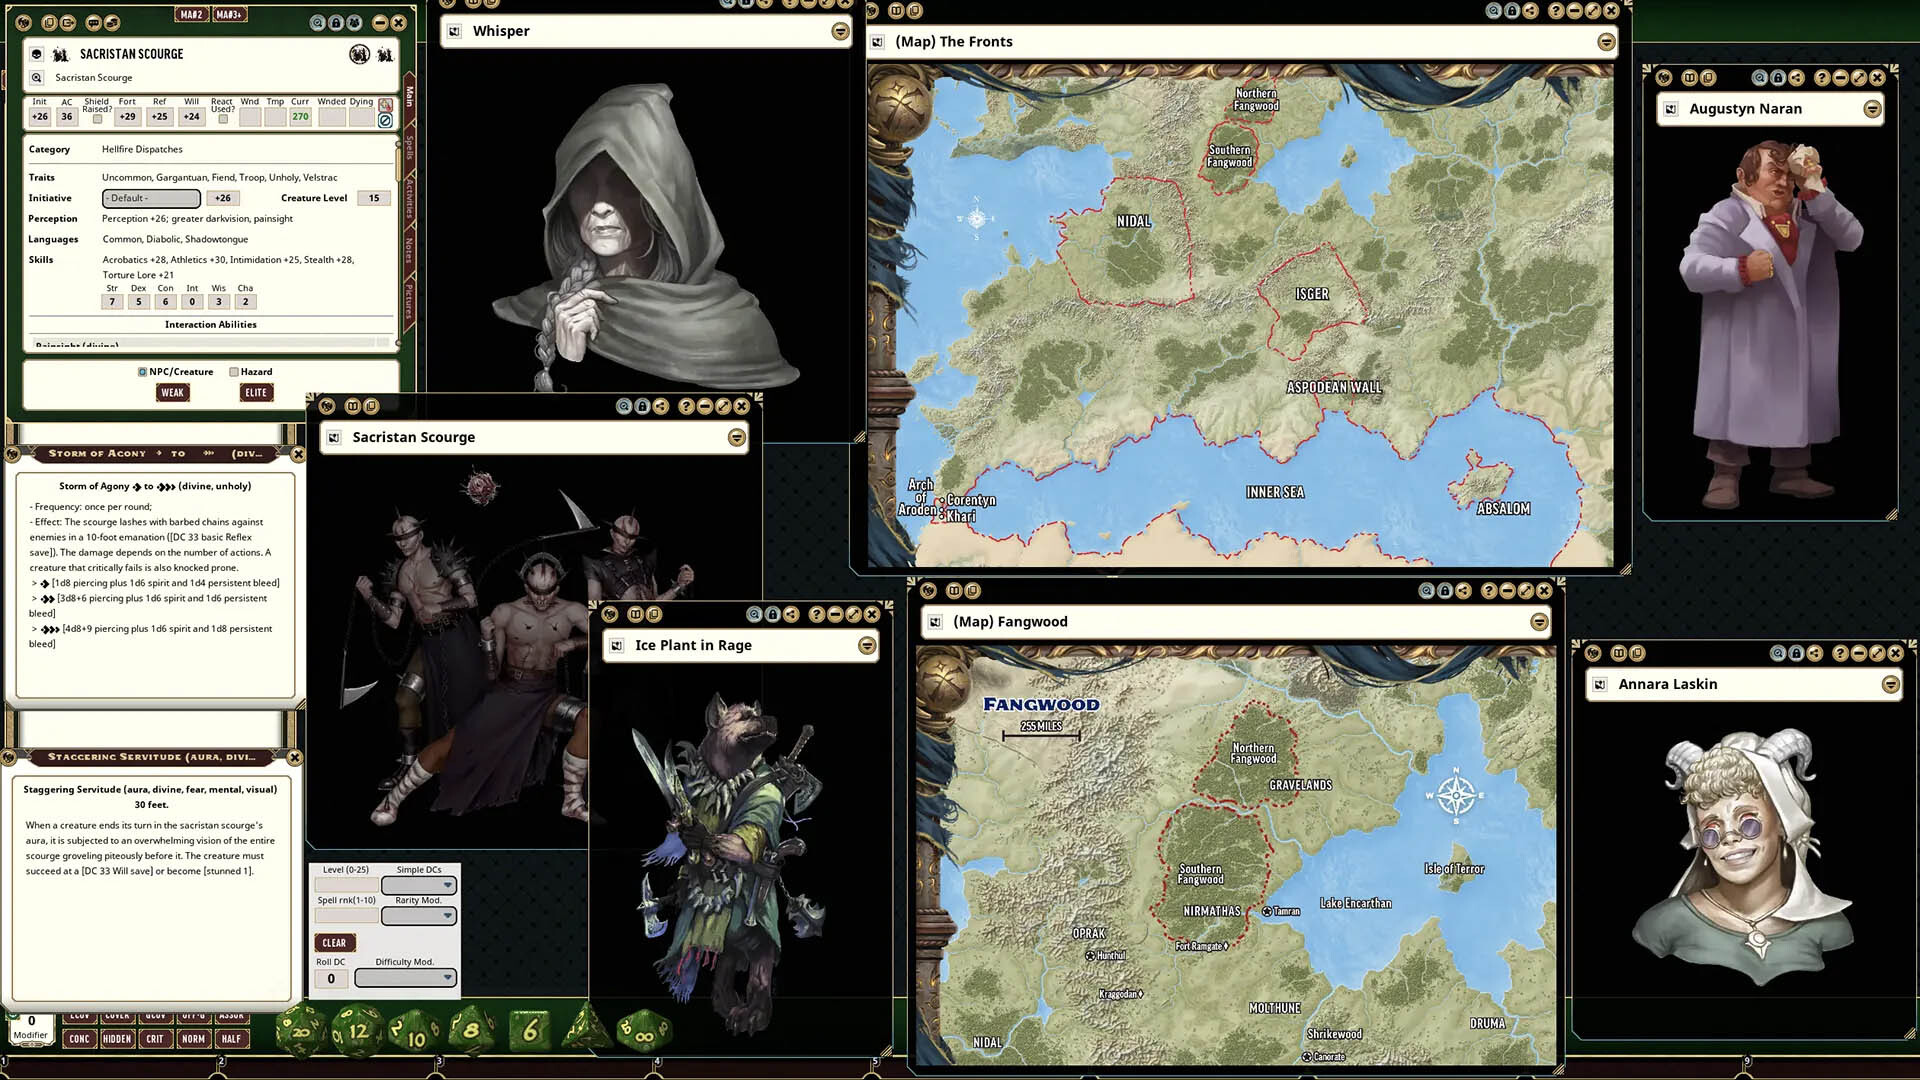Expand the Simple DCs dropdown
The width and height of the screenshot is (1920, 1080).
point(419,885)
